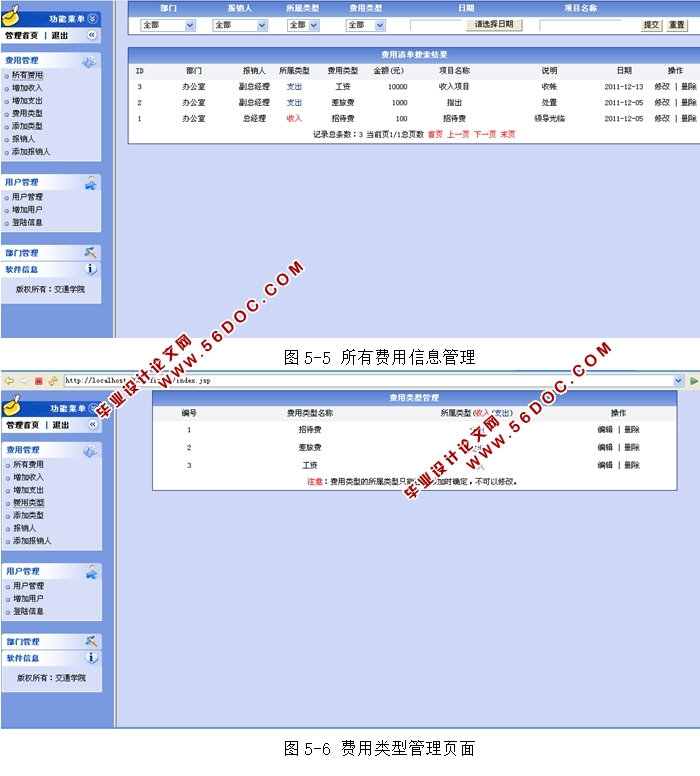
Task: Click 编辑 for 招待费 in 费用类型管理 table
Action: (x=605, y=430)
